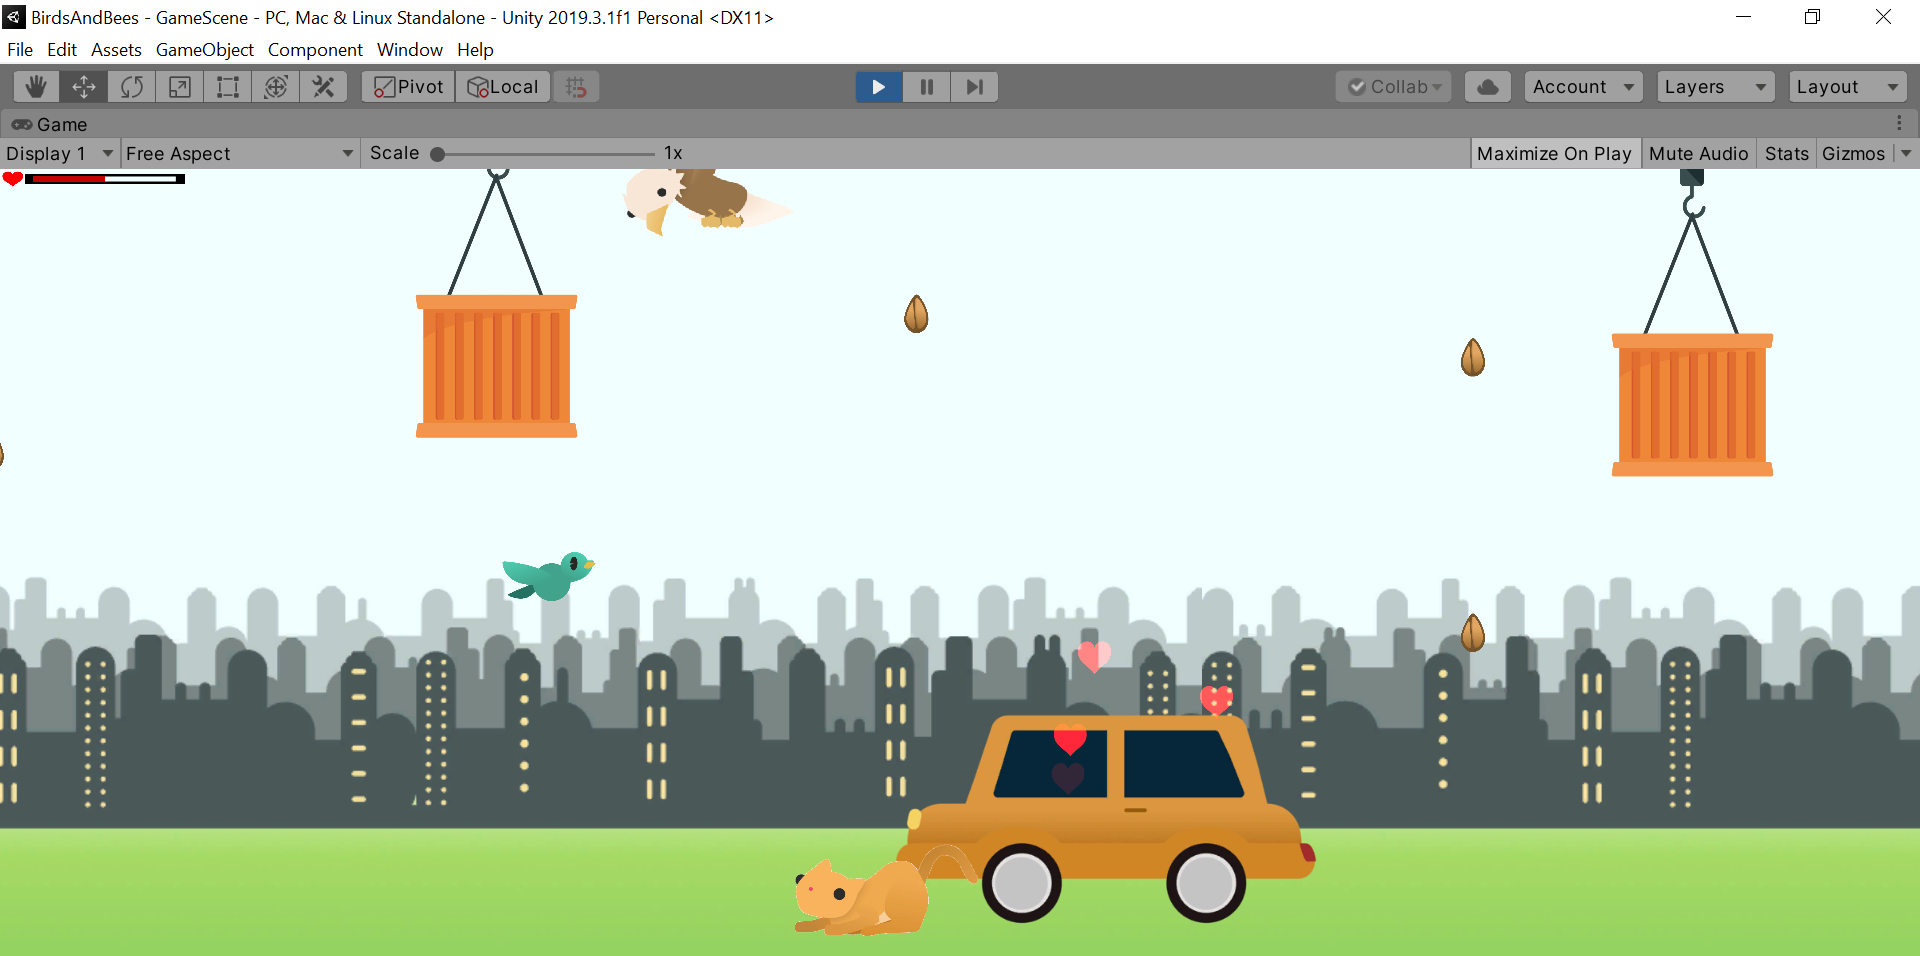1920x956 pixels.
Task: Select the Rect Transform tool
Action: (227, 87)
